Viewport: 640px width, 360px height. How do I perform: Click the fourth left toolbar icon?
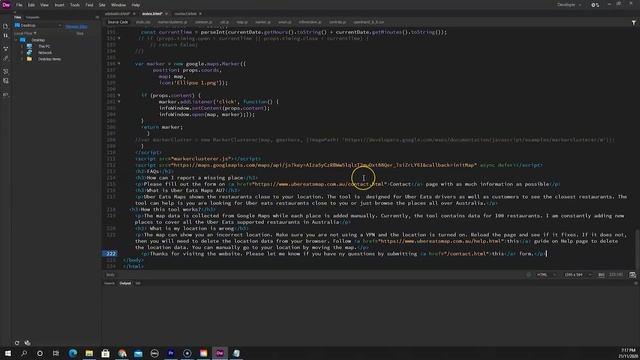6,58
